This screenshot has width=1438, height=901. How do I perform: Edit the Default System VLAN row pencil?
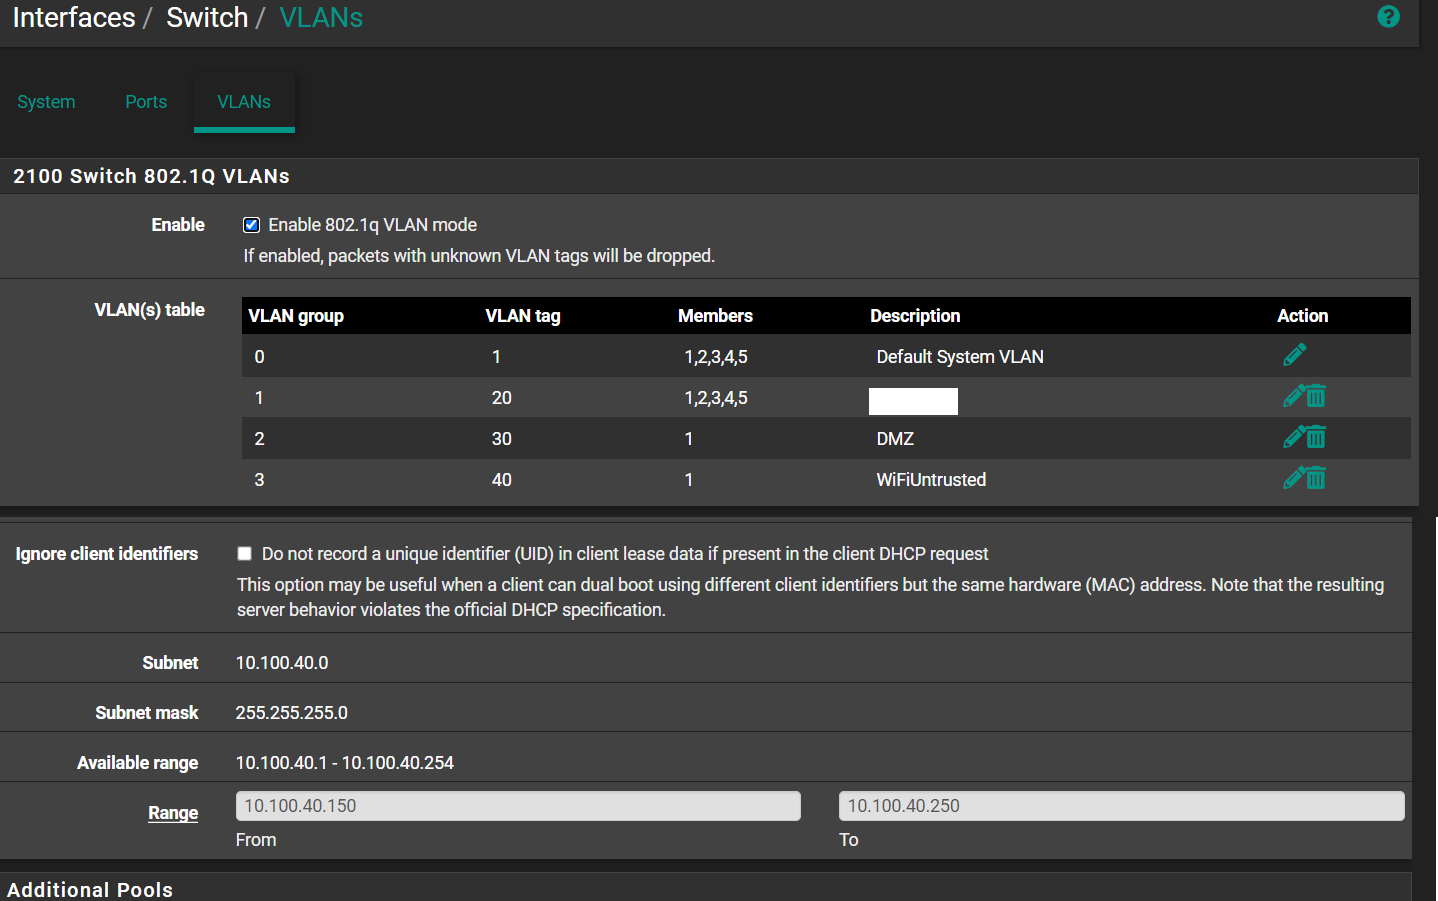[1295, 355]
